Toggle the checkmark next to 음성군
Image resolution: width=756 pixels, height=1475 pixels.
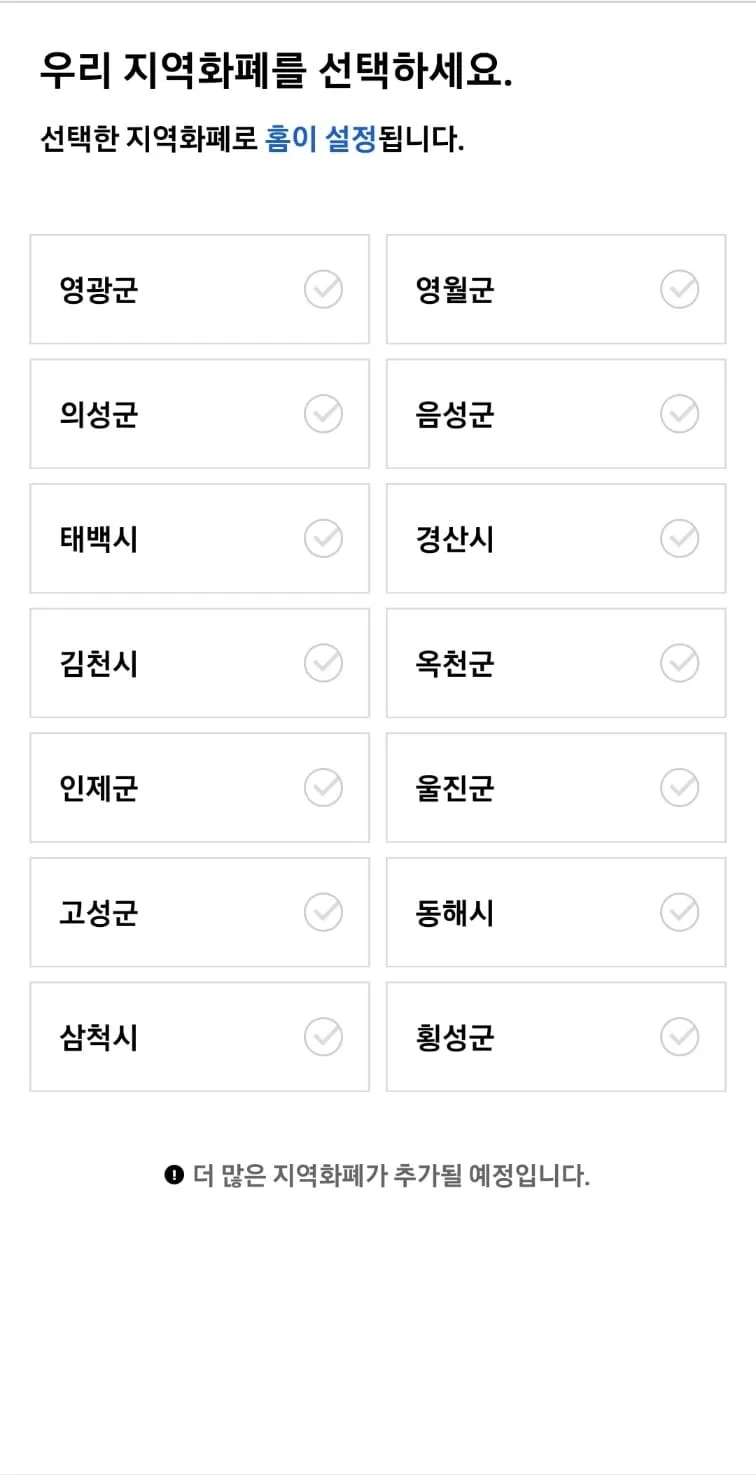tap(679, 414)
